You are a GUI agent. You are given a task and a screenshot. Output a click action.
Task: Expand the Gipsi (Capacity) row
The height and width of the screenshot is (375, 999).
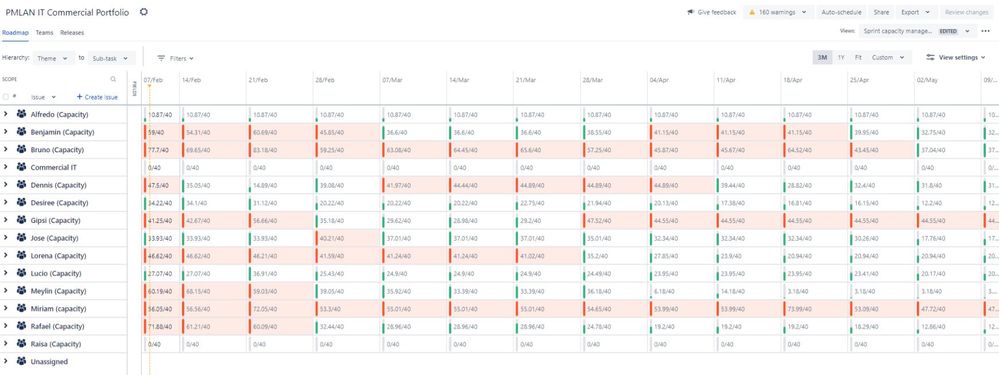5,220
